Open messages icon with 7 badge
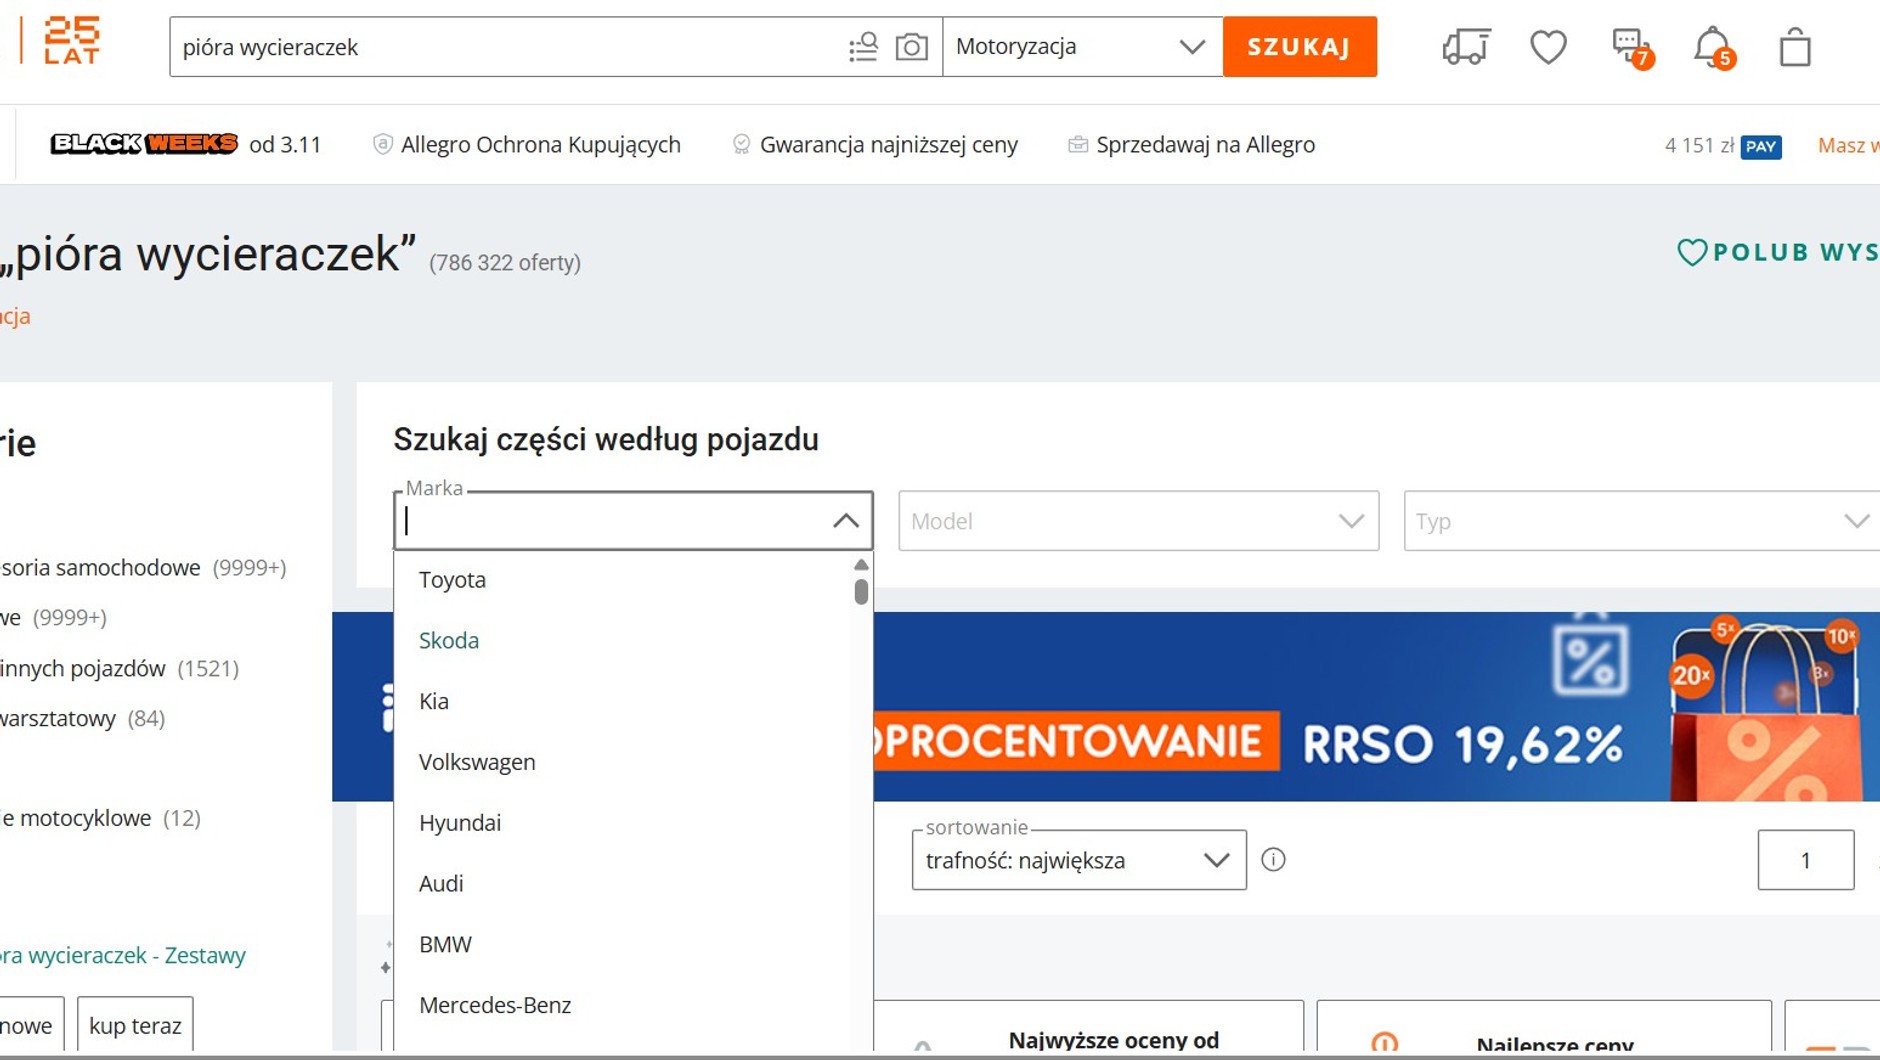This screenshot has width=1880, height=1060. [x=1632, y=47]
